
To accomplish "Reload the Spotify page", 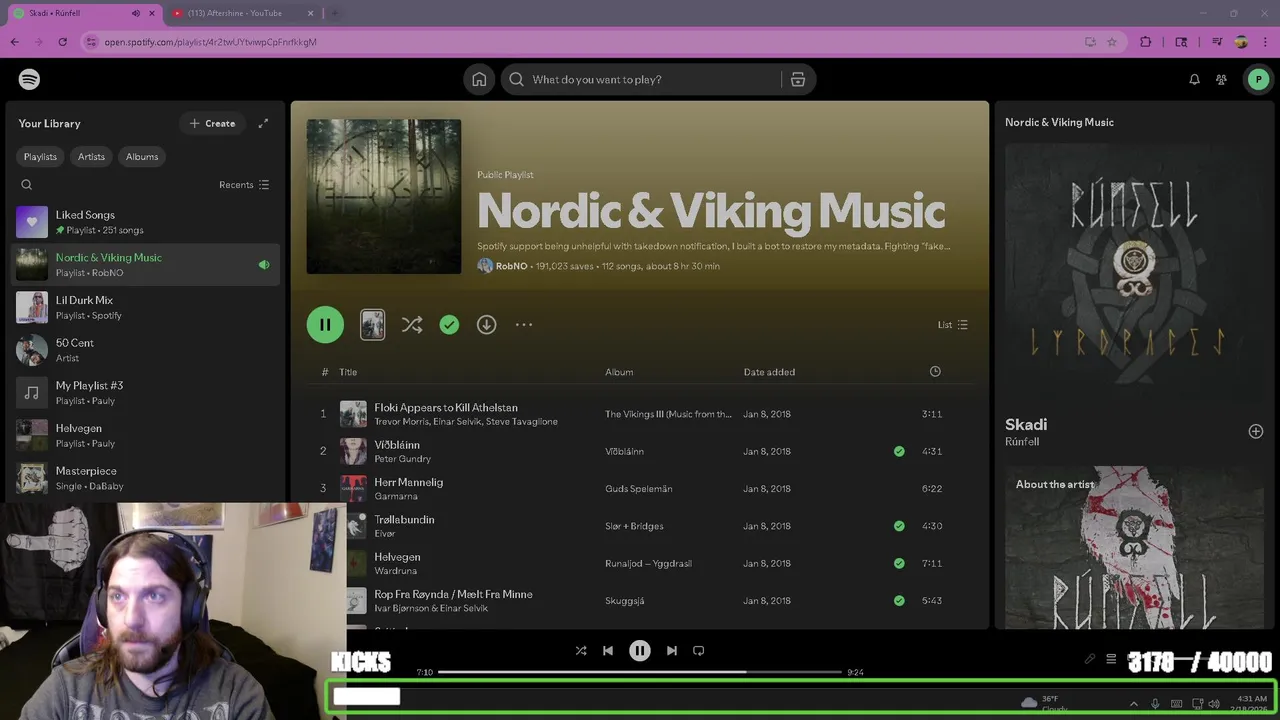I will tap(62, 42).
